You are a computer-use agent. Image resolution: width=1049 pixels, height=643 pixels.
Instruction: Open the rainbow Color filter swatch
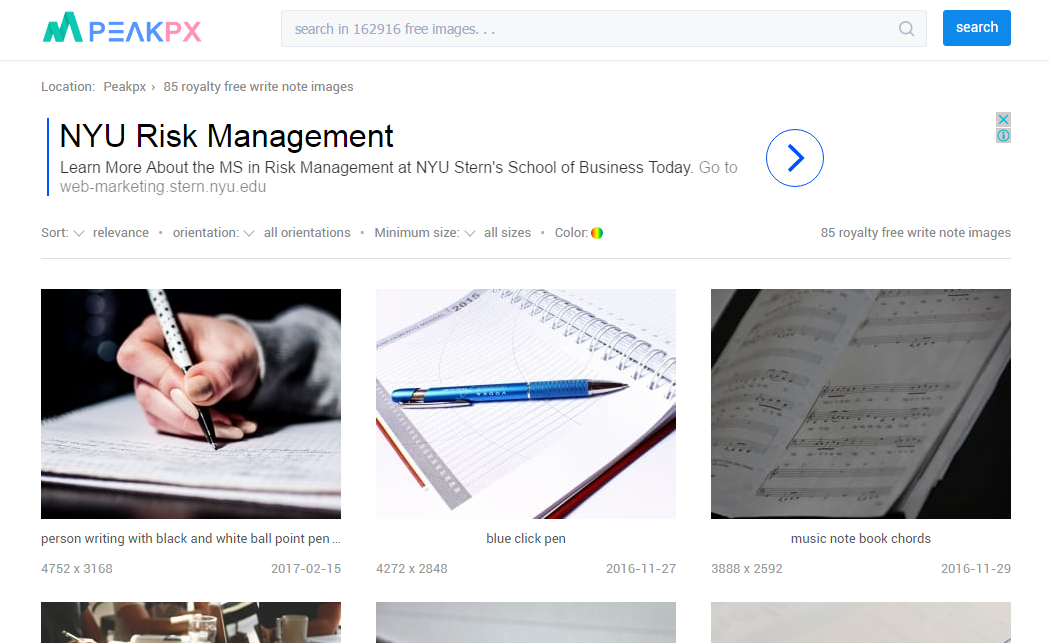597,233
